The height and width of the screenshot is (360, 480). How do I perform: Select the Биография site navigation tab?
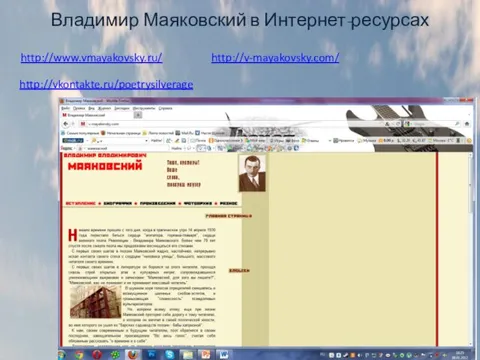tap(117, 203)
